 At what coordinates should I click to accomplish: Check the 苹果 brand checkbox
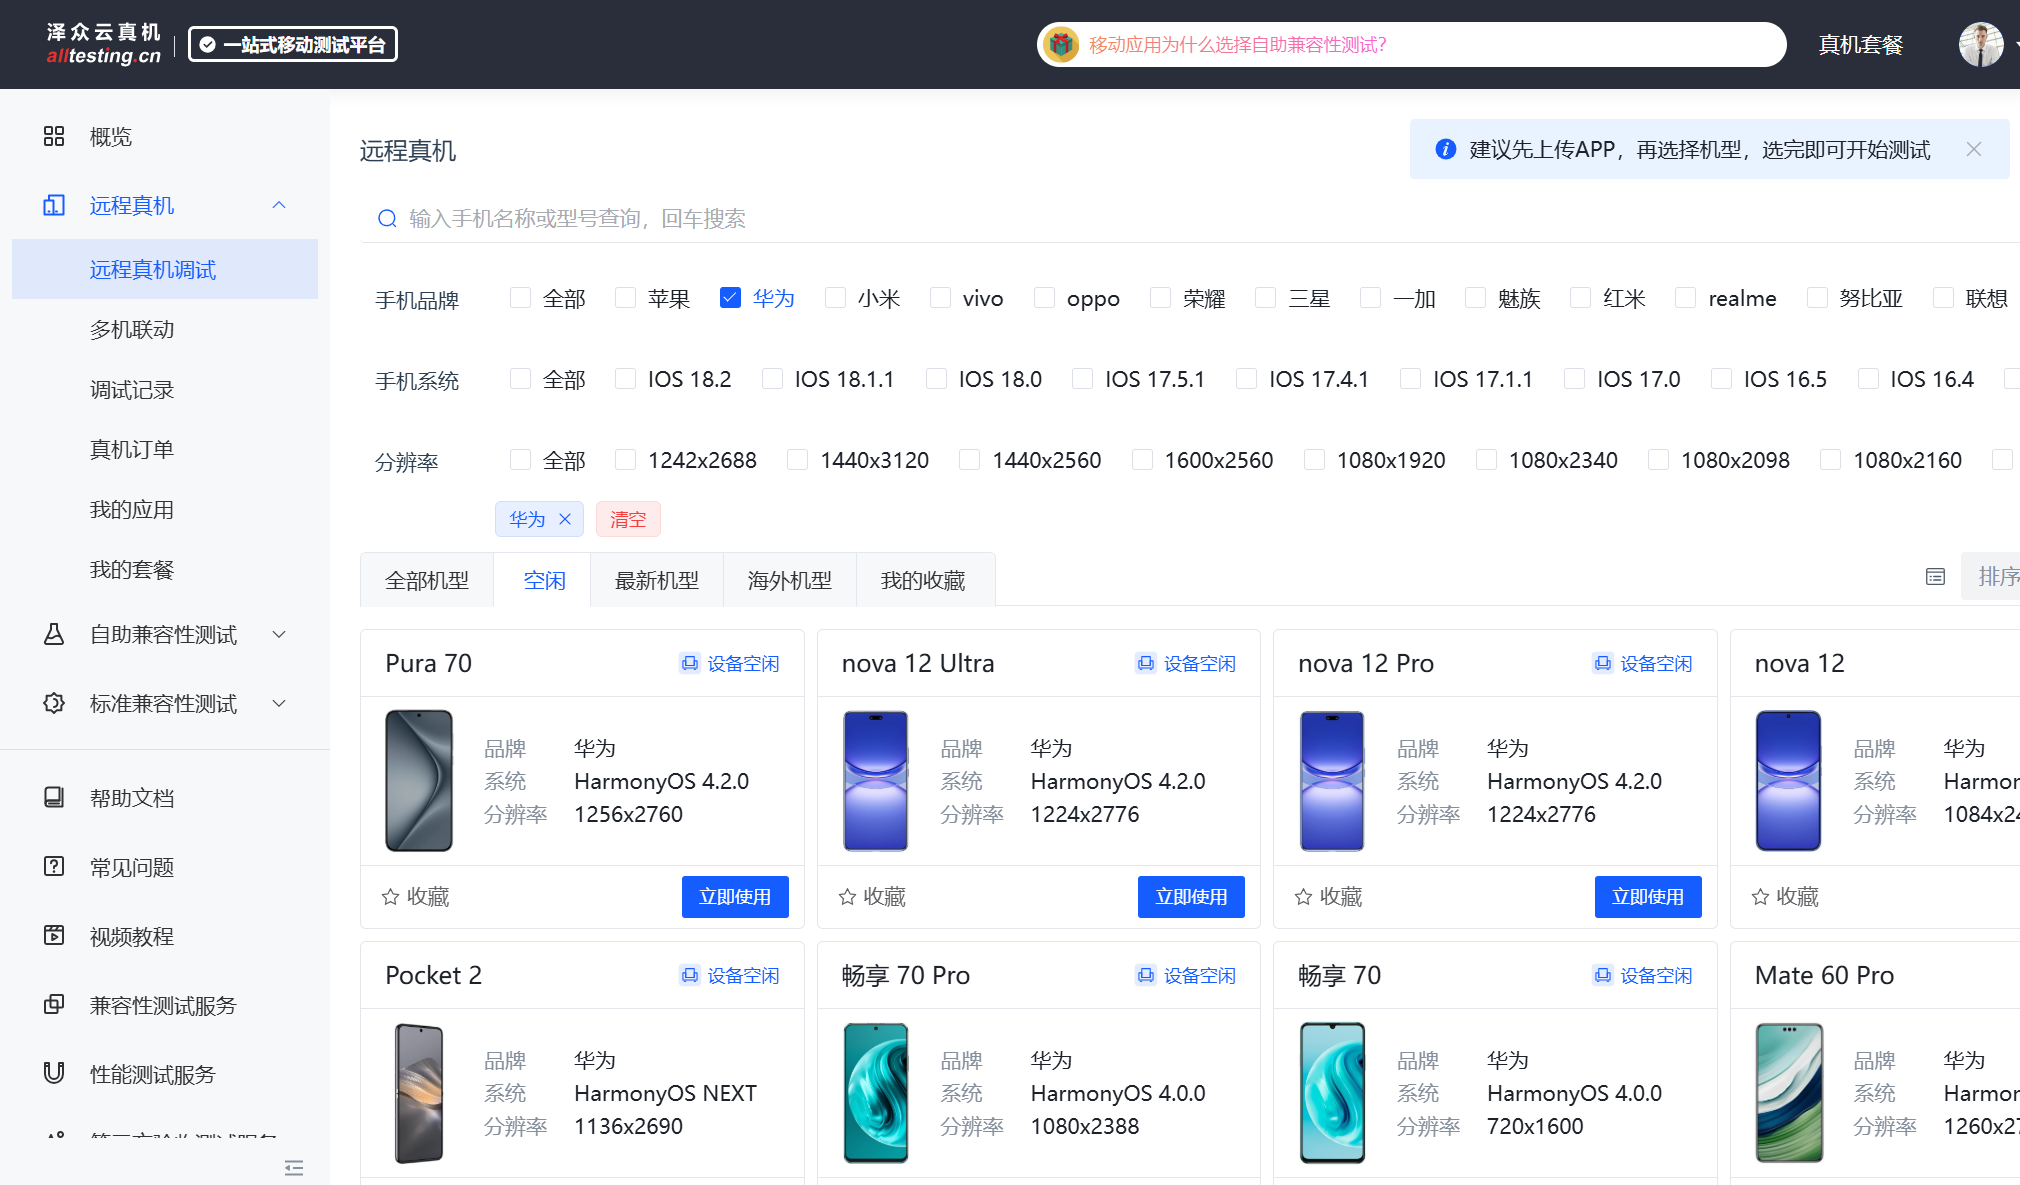(x=625, y=298)
